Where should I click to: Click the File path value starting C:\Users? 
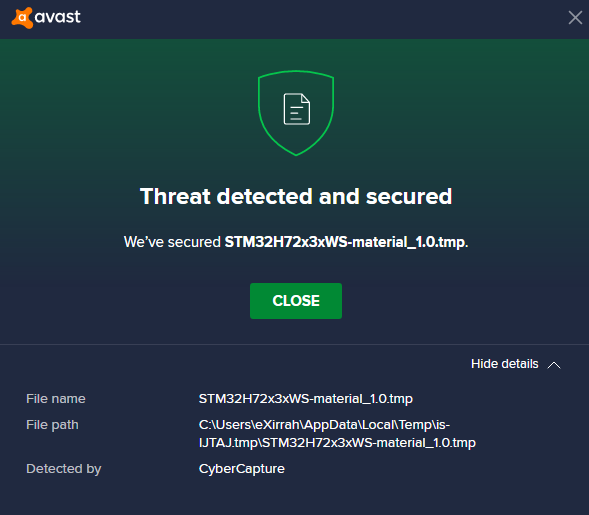pyautogui.click(x=337, y=433)
